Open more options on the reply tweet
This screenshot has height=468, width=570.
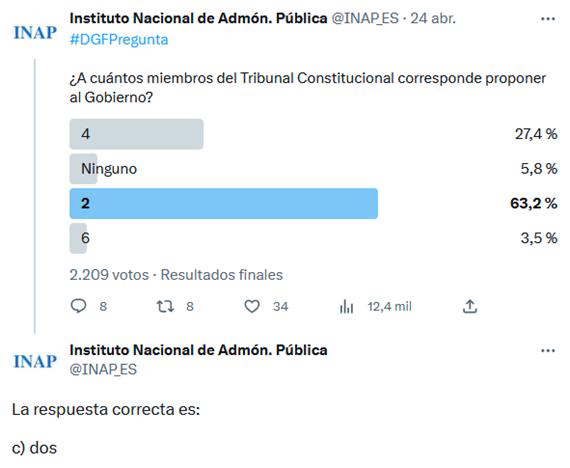click(x=548, y=351)
